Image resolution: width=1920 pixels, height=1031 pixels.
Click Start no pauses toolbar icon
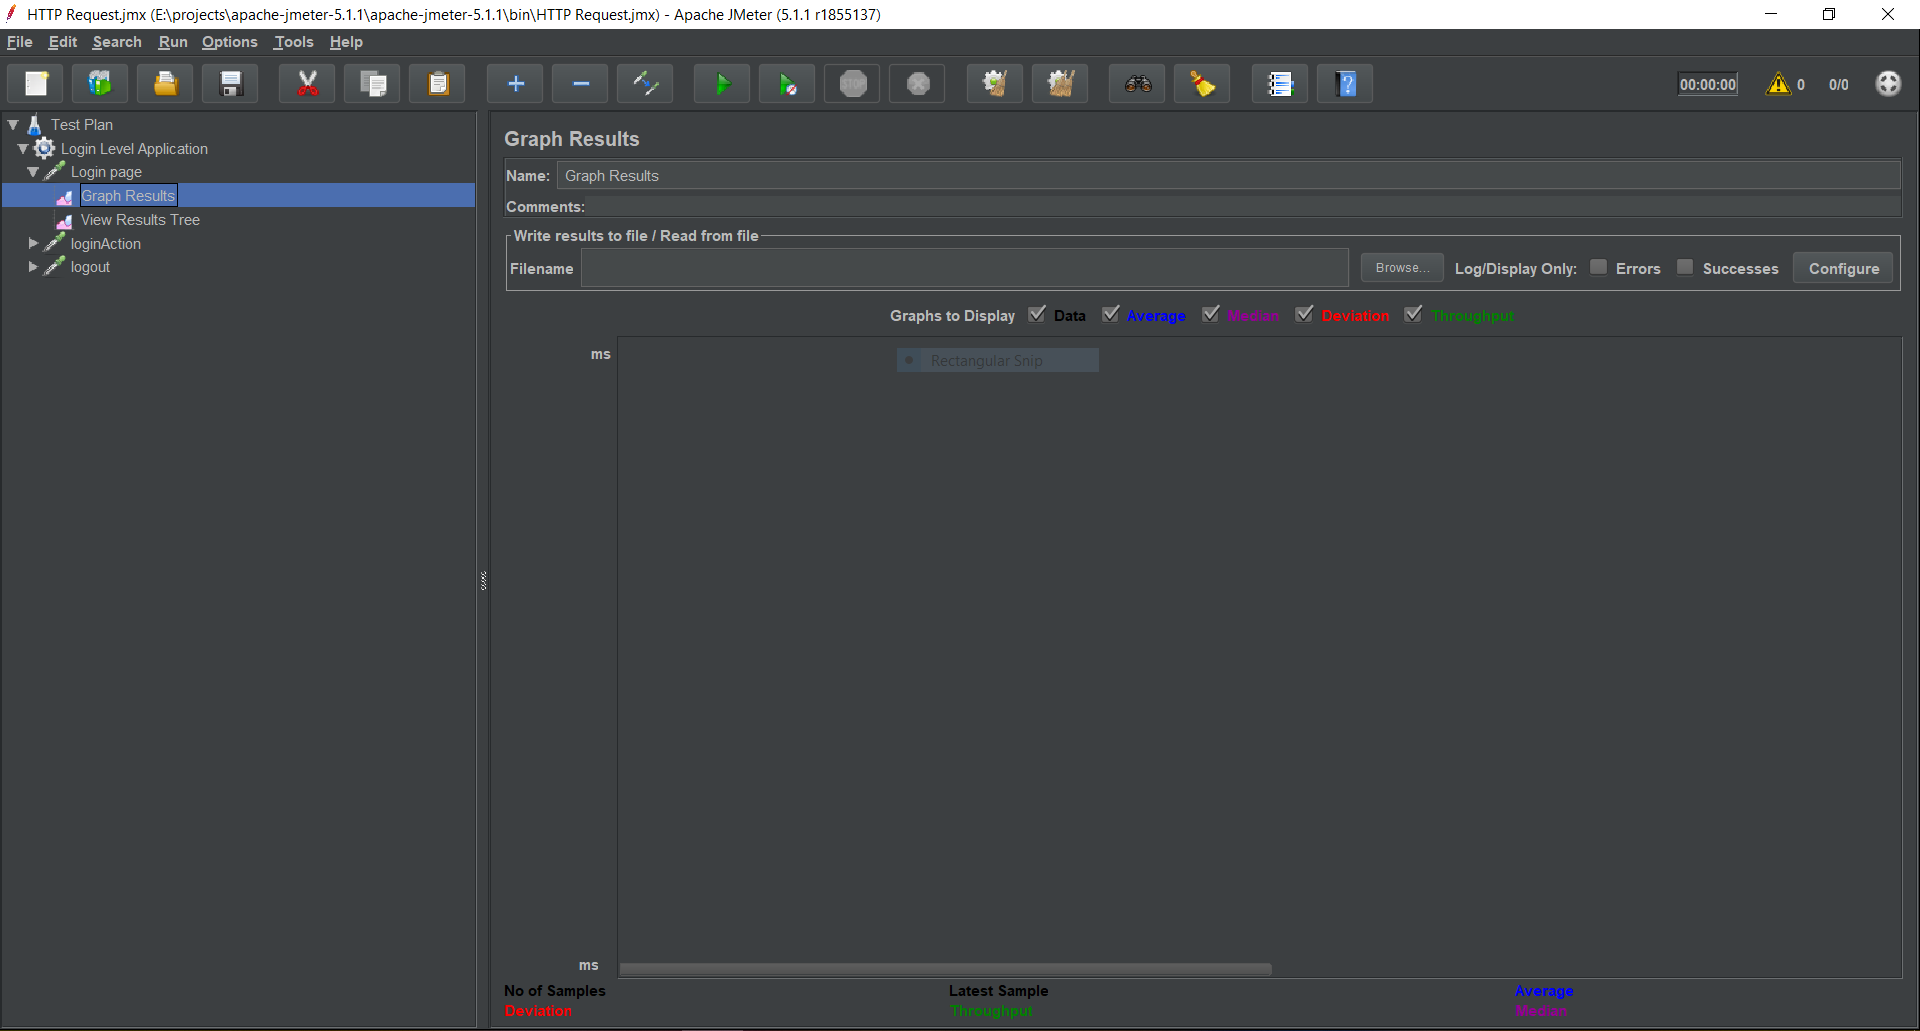point(787,85)
